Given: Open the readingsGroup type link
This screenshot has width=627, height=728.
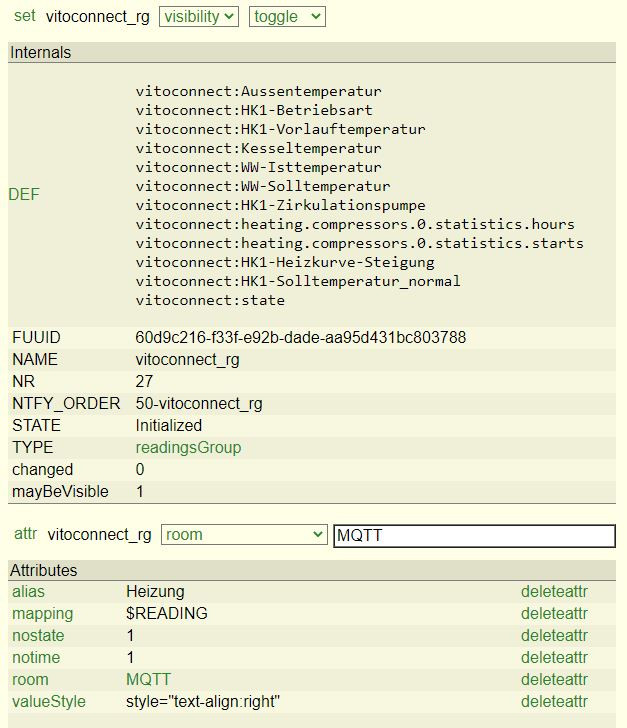Looking at the screenshot, I should click(188, 447).
